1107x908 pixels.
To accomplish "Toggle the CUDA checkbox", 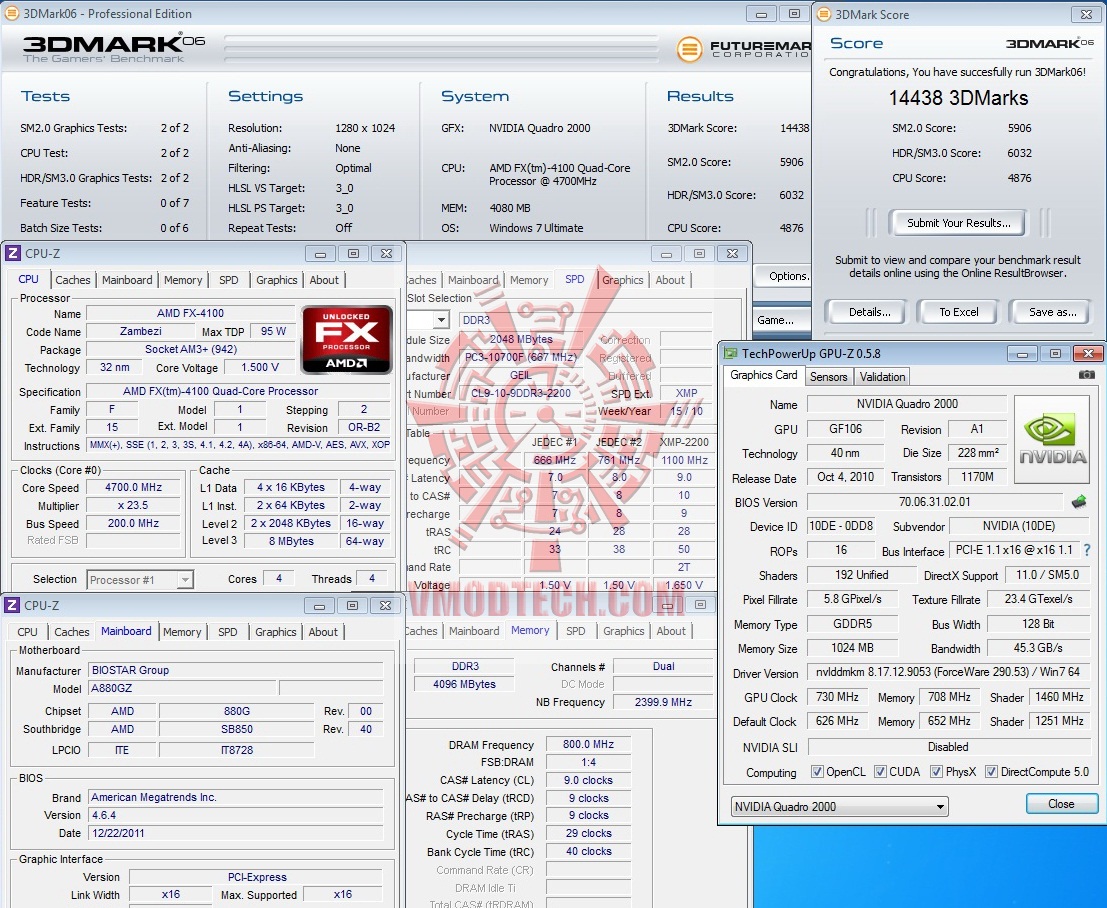I will (880, 772).
